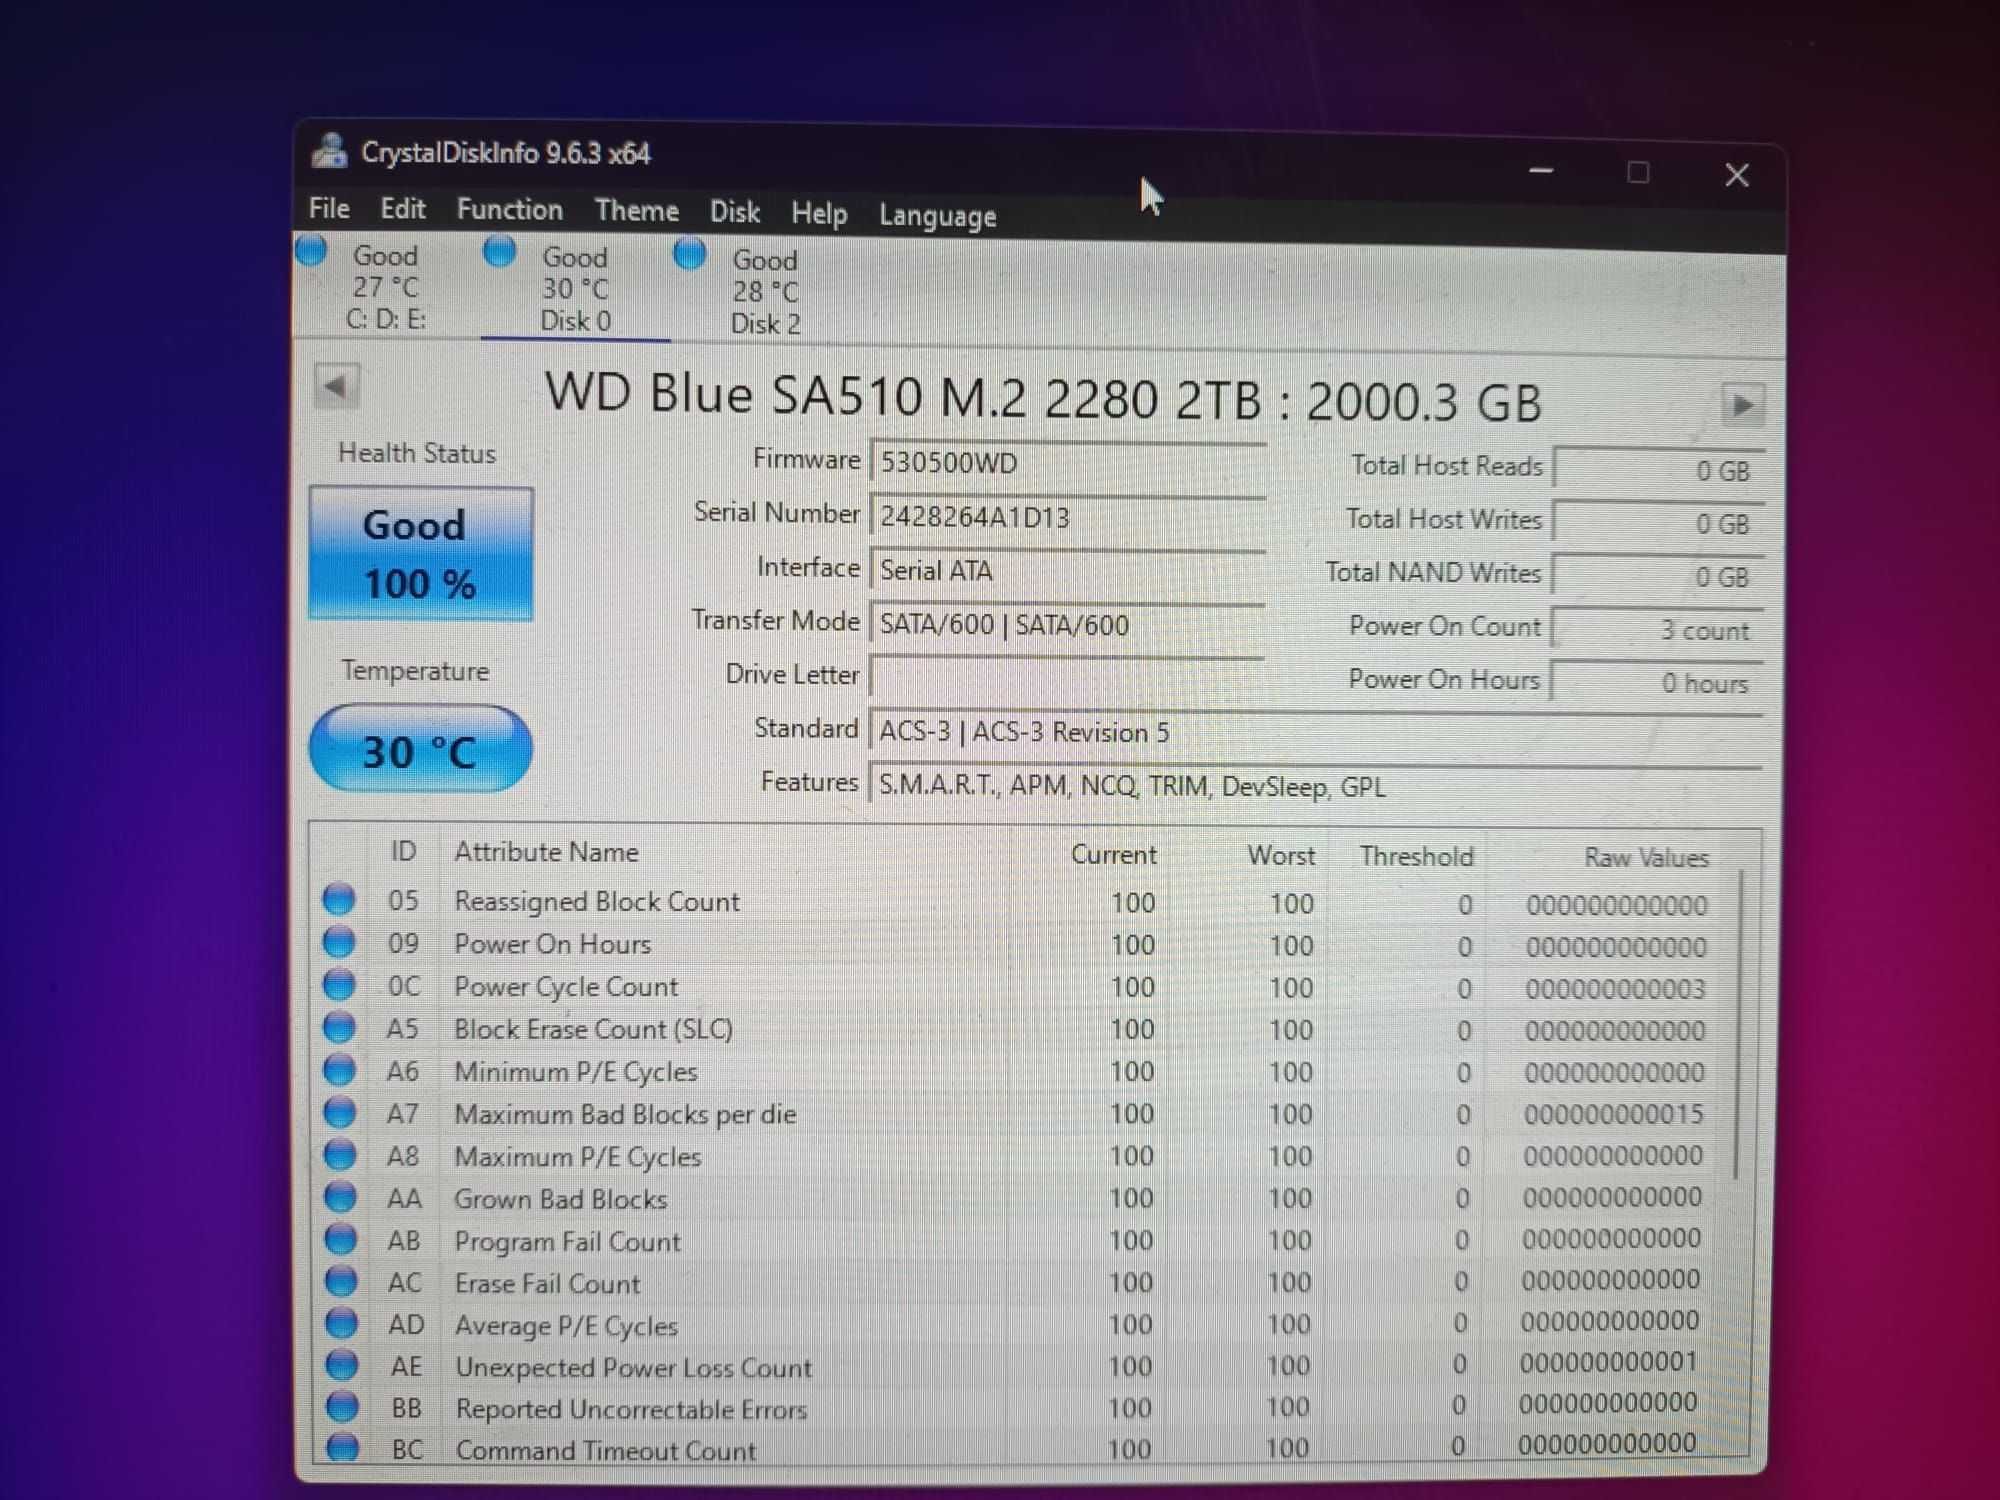
Task: Click status orb of Power On Hours attribute row
Action: (x=338, y=942)
